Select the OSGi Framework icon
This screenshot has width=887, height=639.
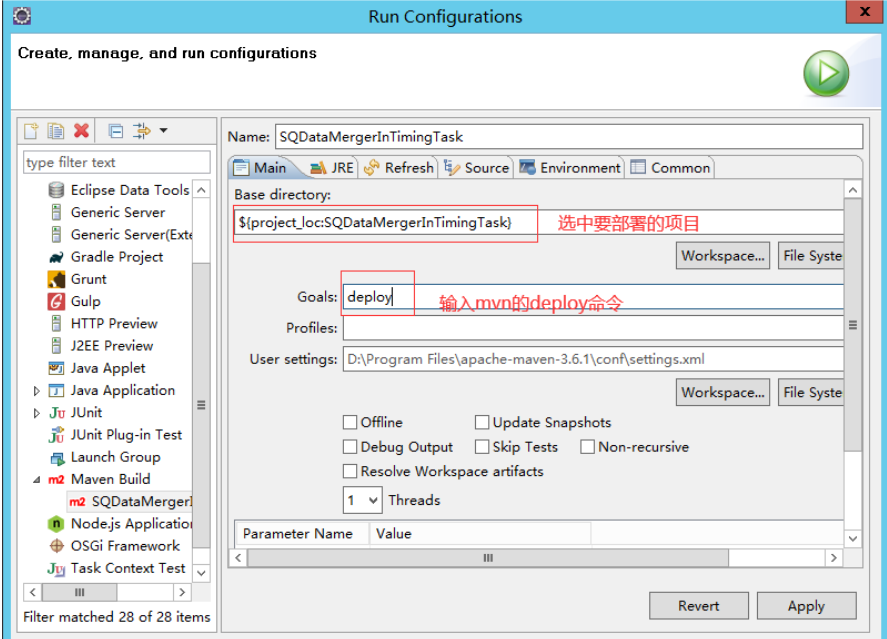click(57, 546)
